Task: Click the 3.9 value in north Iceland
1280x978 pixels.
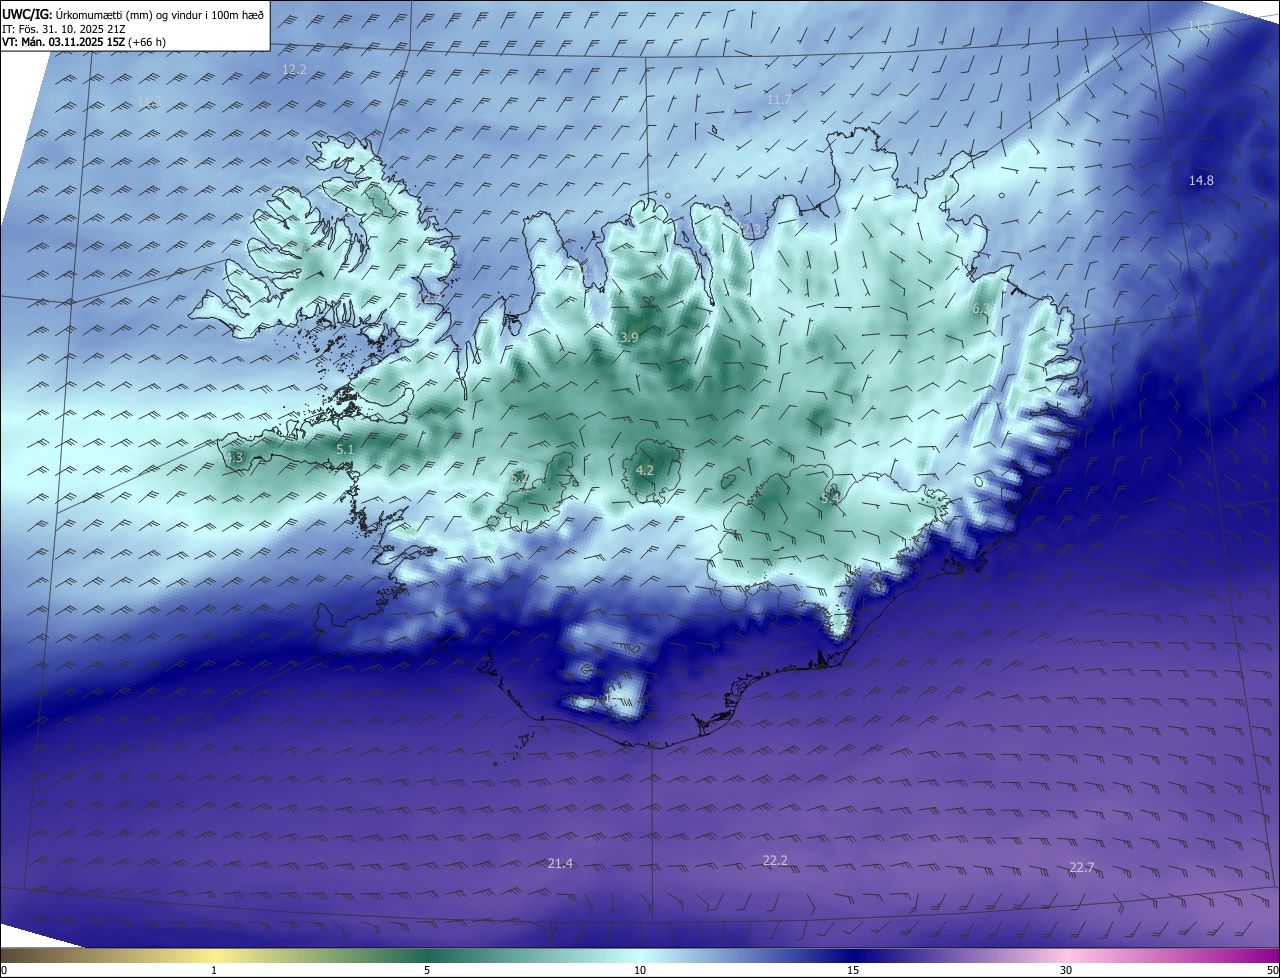Action: tap(629, 338)
